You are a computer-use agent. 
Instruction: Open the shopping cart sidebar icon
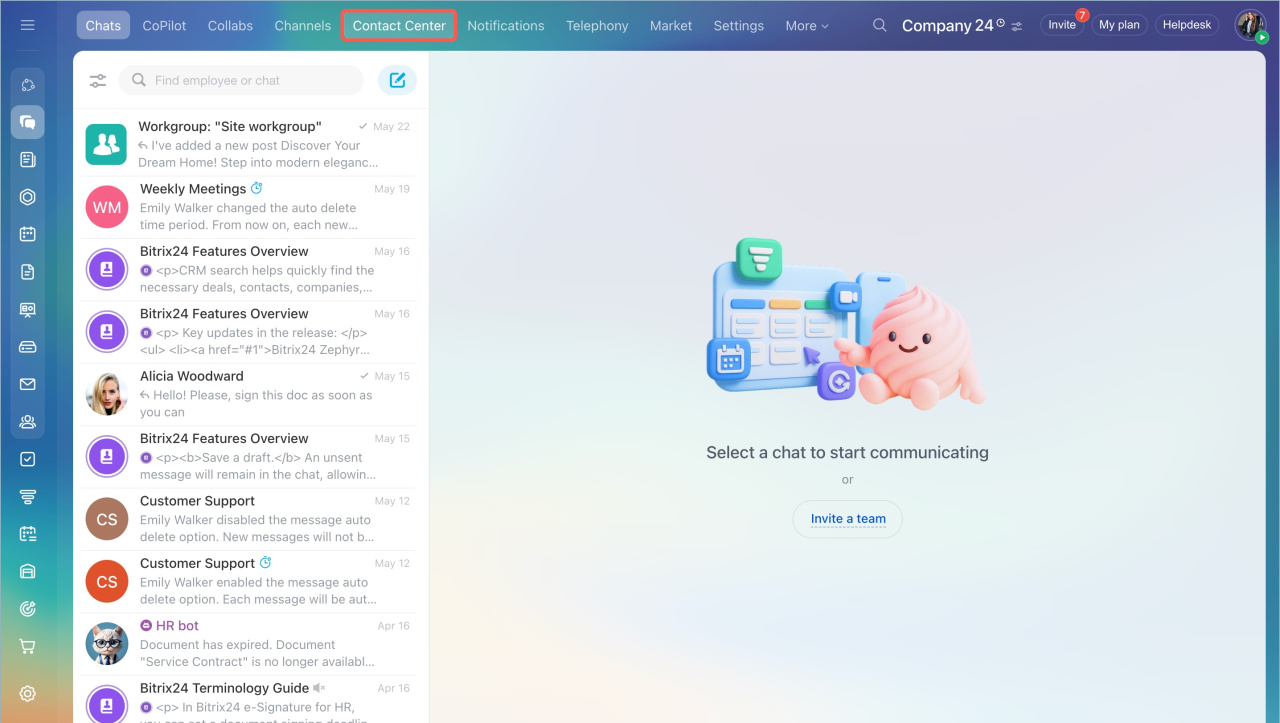28,647
